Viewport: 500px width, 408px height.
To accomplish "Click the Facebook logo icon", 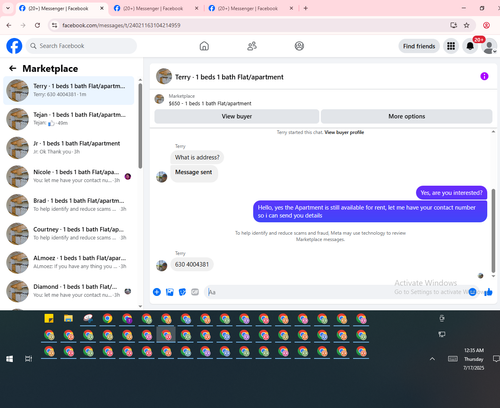I will tap(14, 46).
